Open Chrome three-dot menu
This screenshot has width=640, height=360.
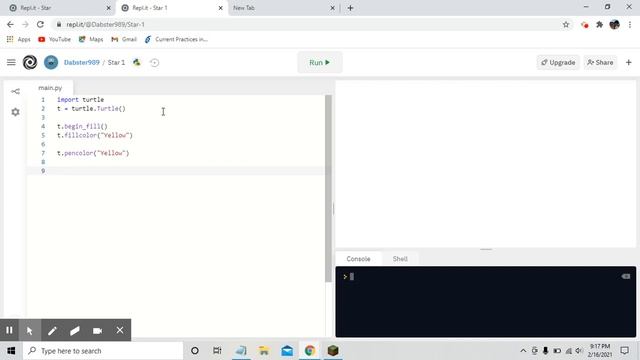pyautogui.click(x=630, y=24)
